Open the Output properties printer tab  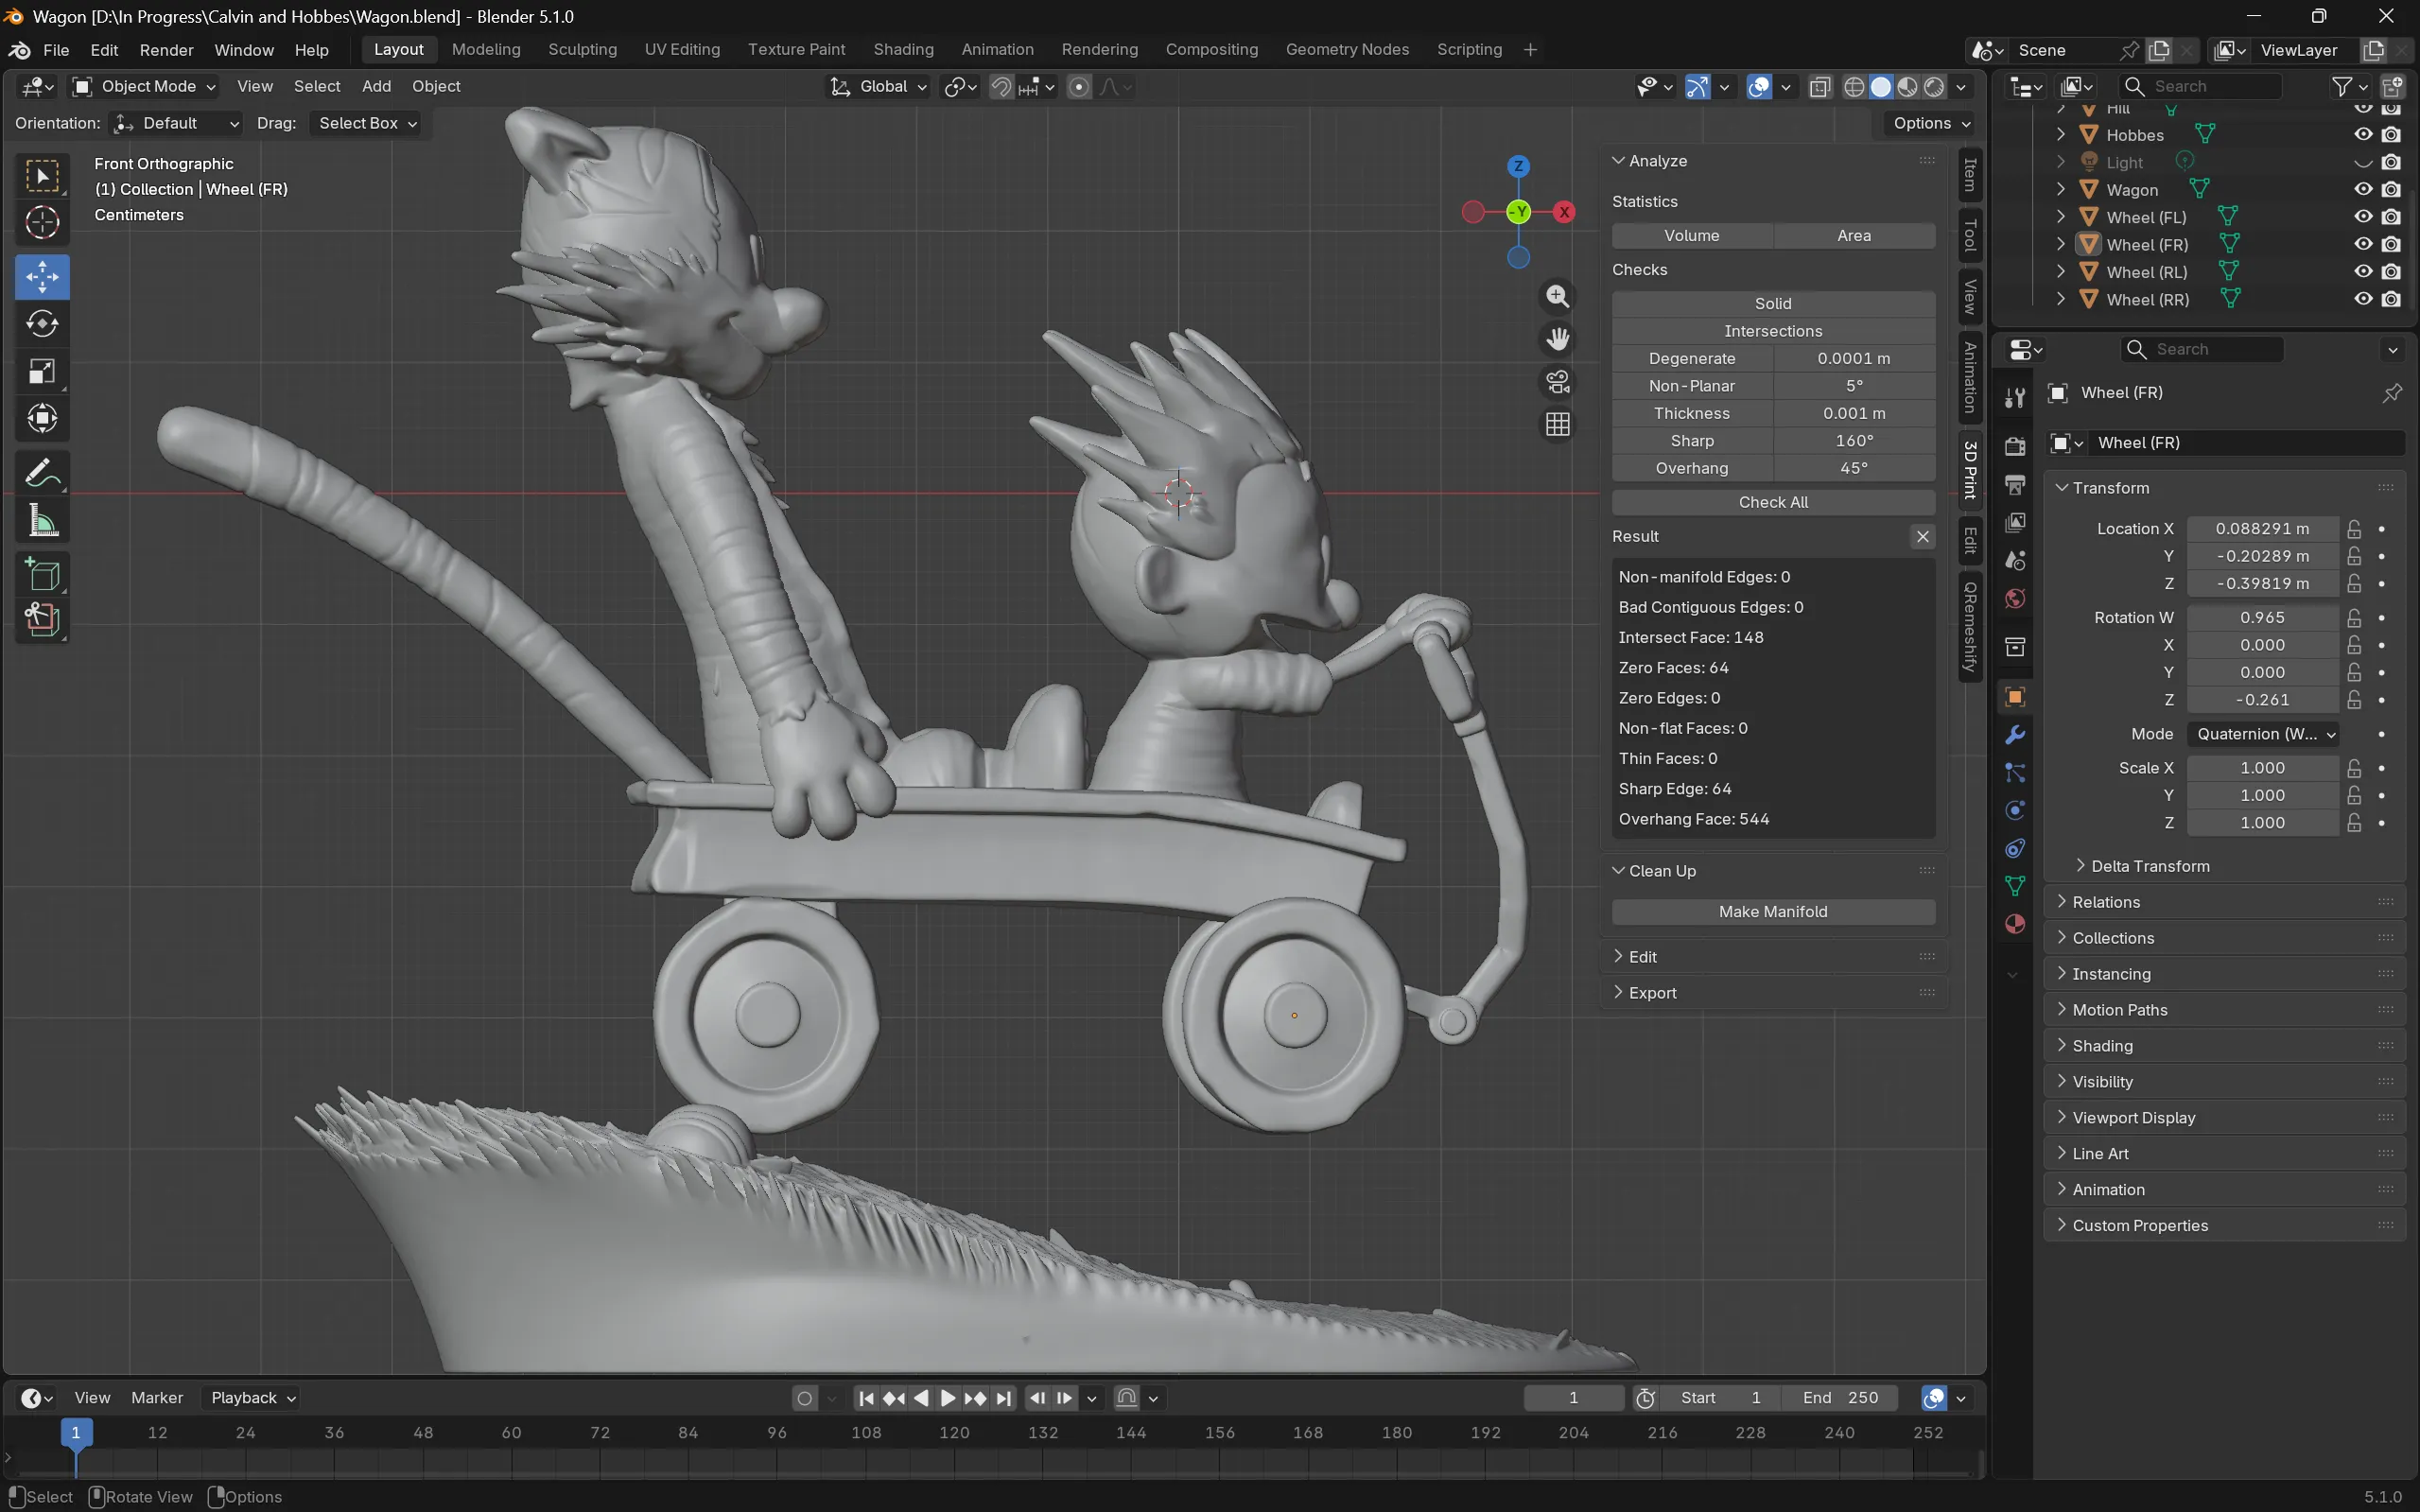pyautogui.click(x=2015, y=485)
